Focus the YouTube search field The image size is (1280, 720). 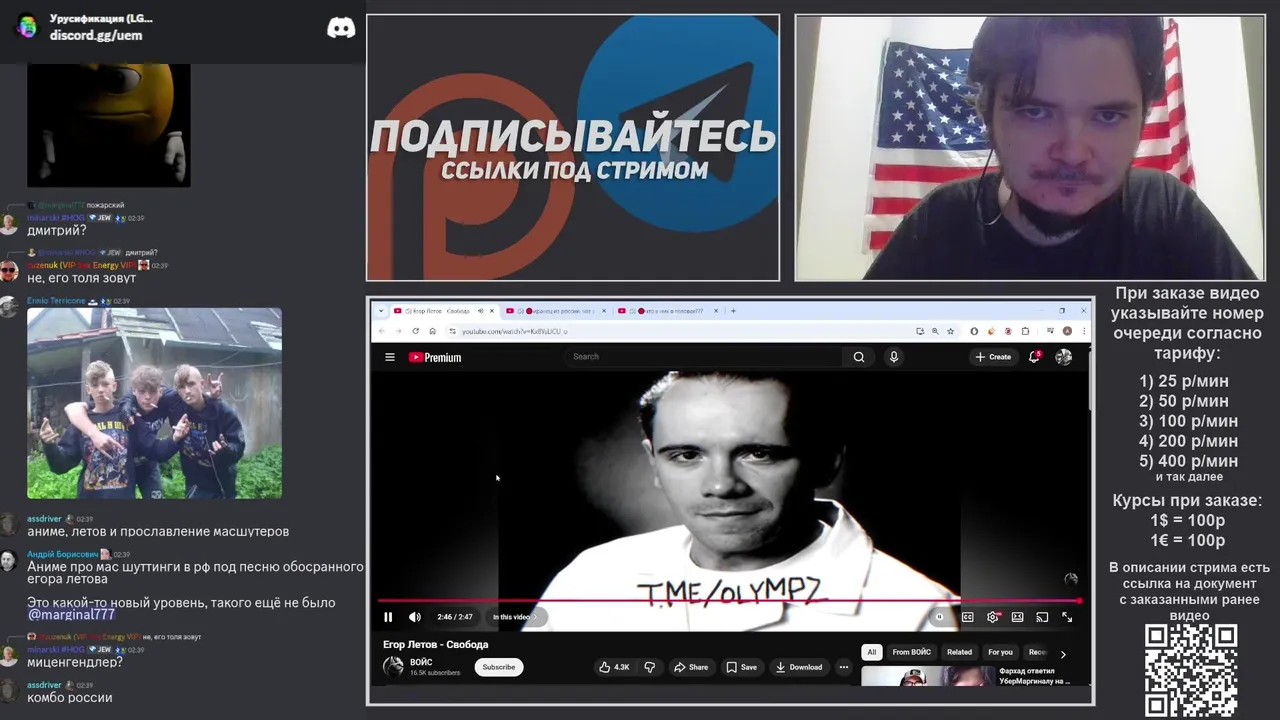[x=705, y=357]
